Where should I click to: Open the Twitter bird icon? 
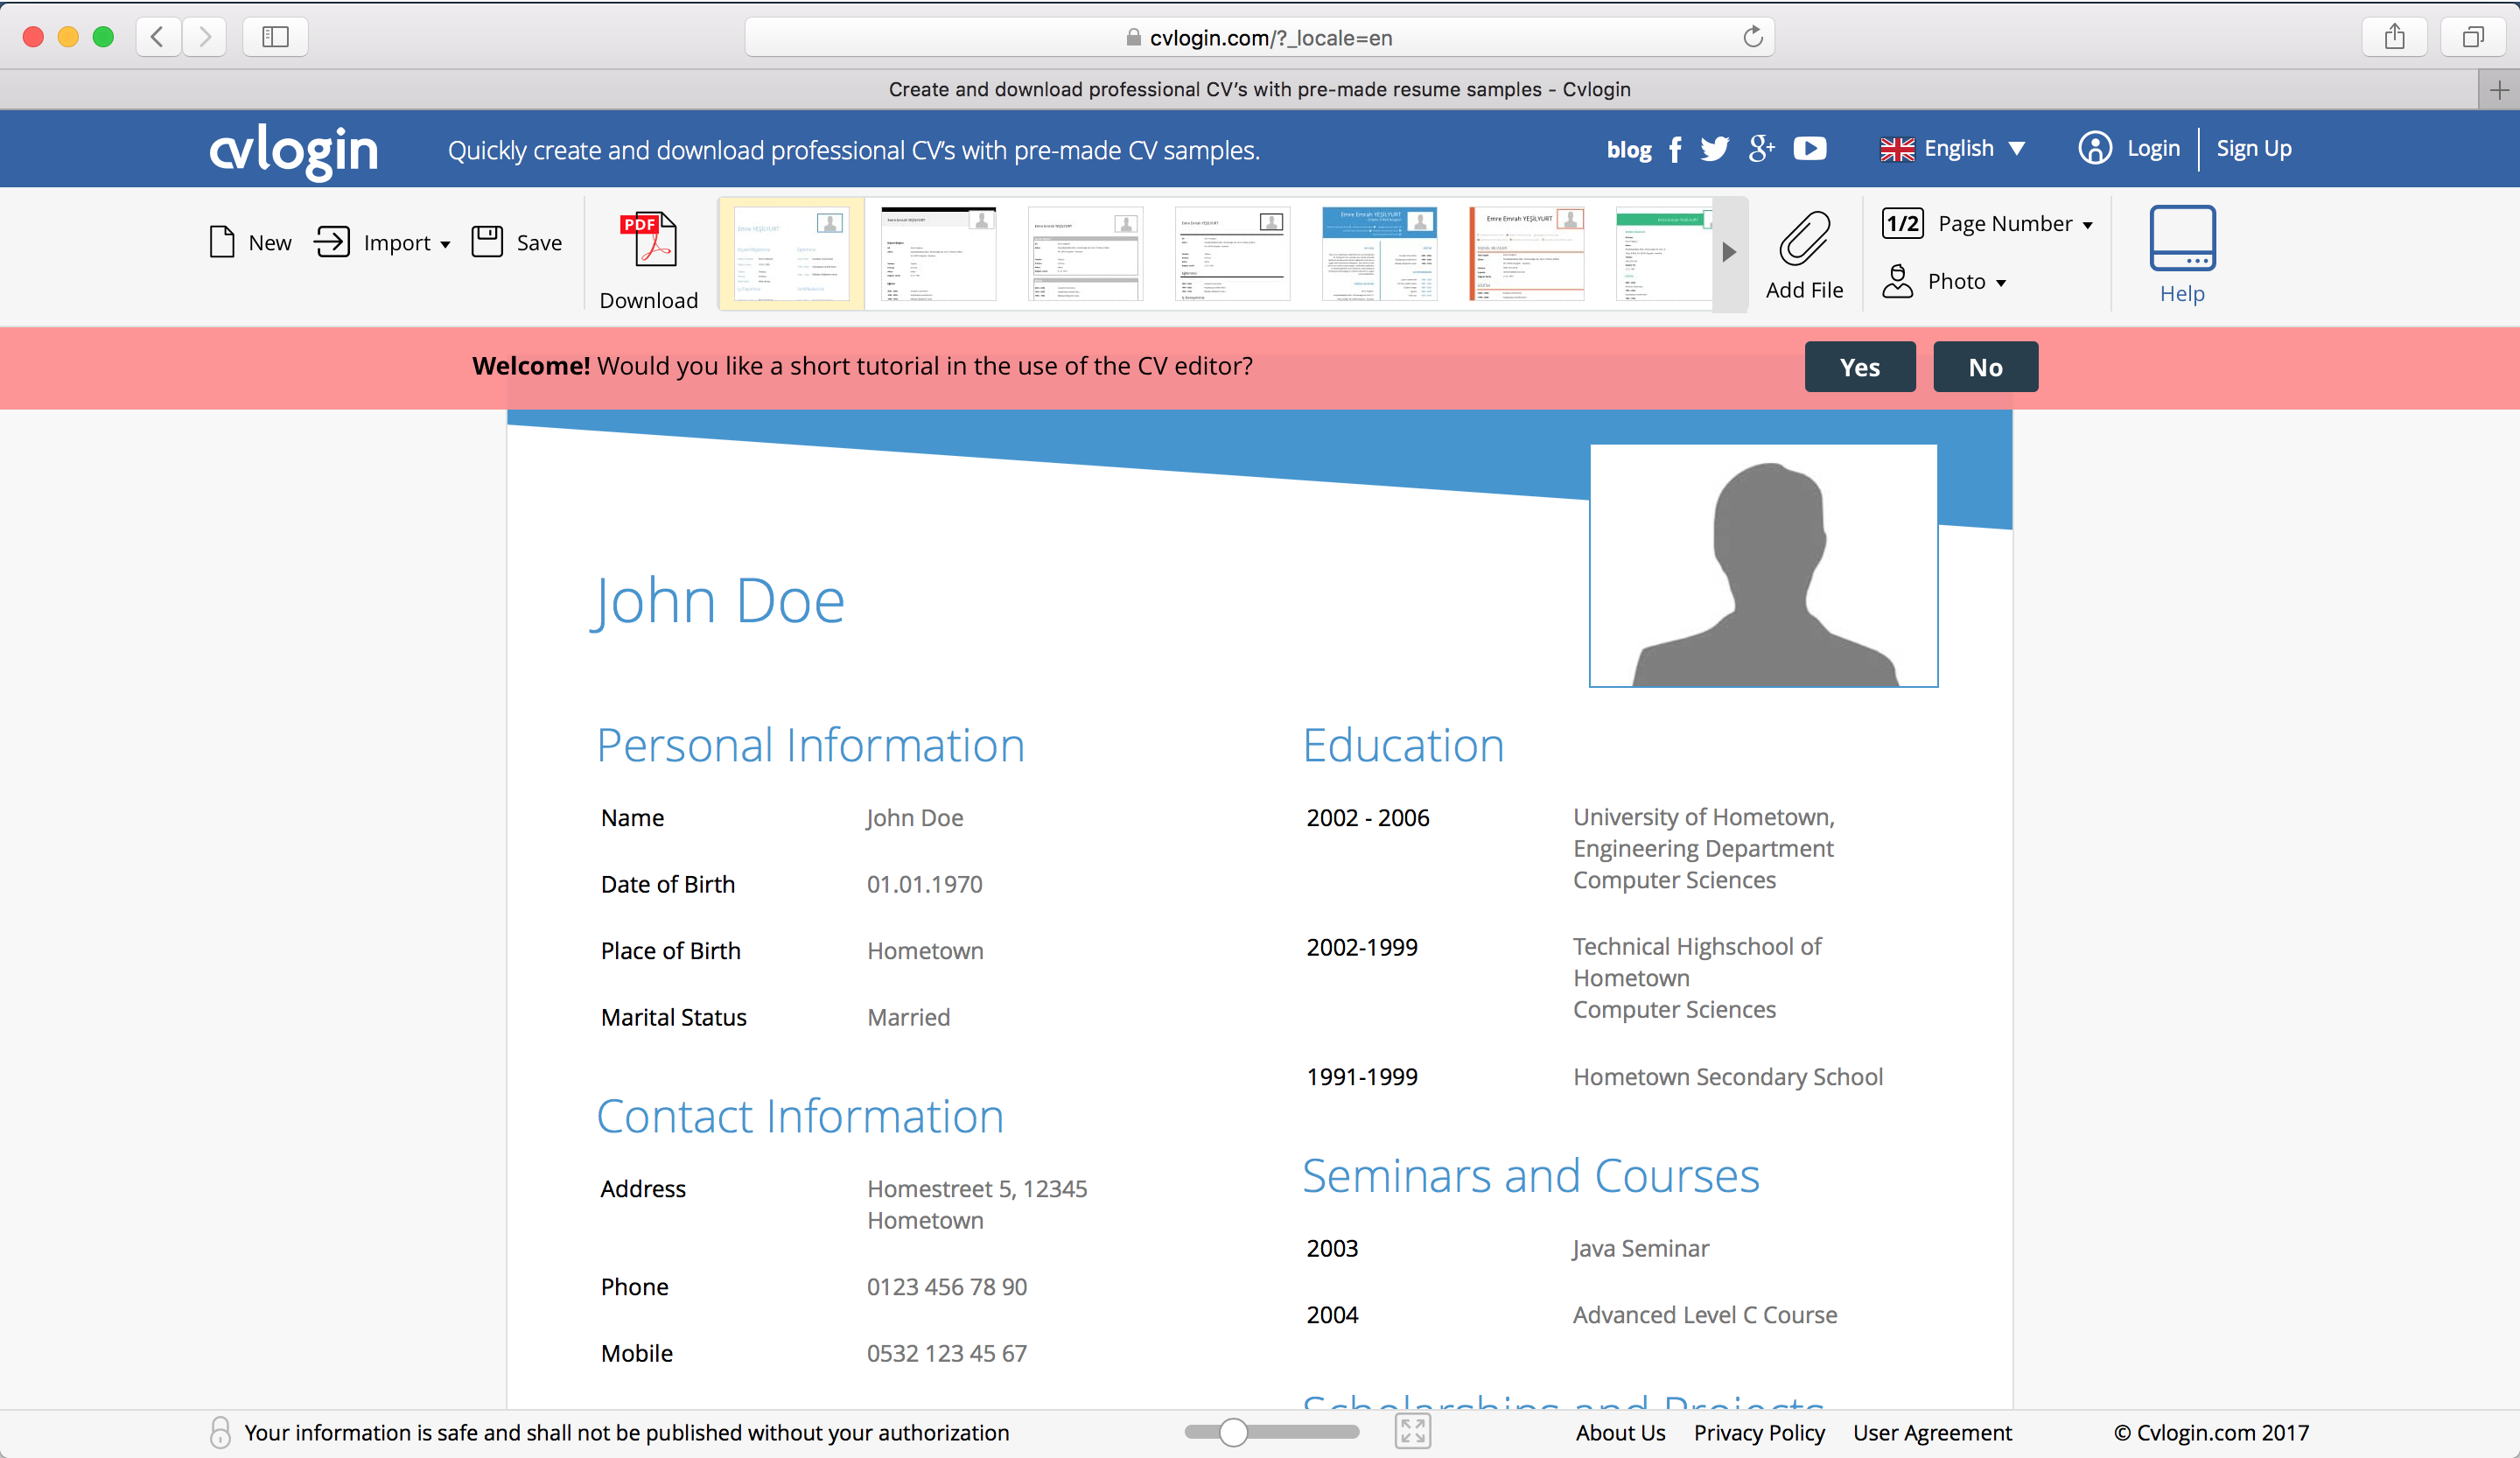coord(1714,149)
